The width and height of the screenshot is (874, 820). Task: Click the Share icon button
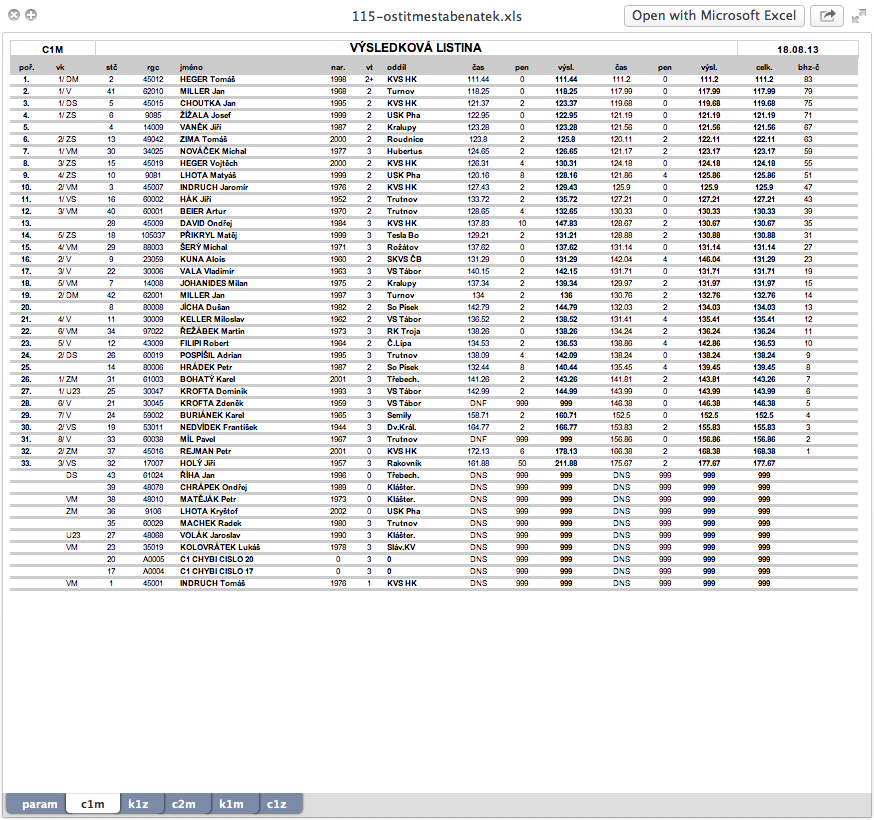(x=827, y=16)
